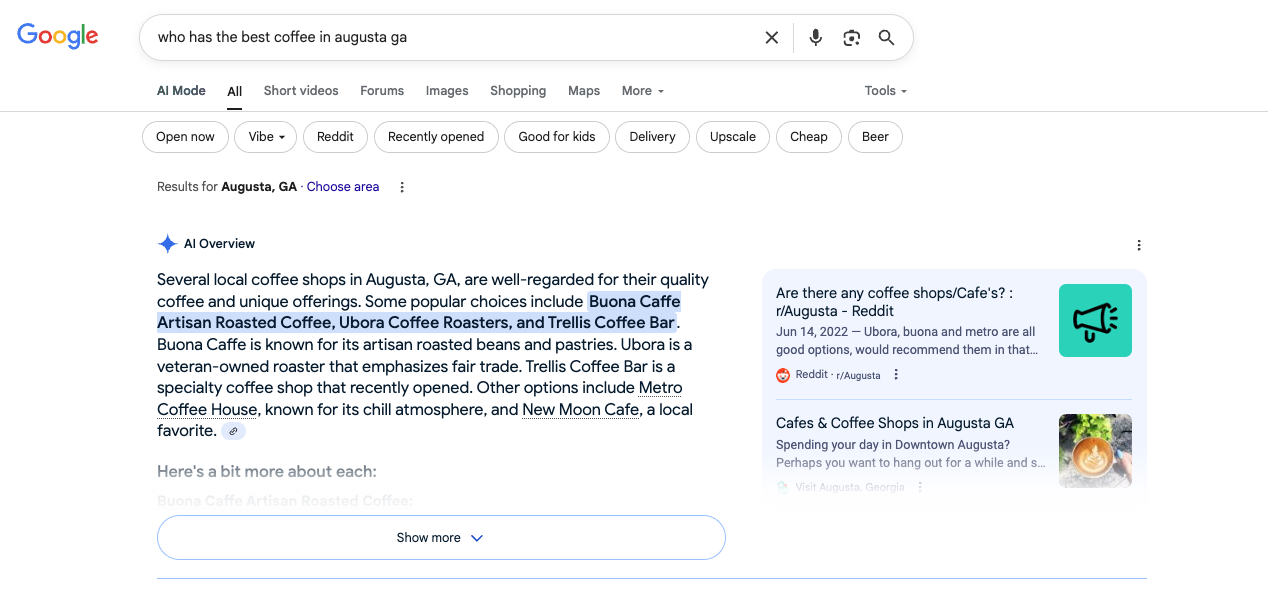Expand the More dropdown menu
The height and width of the screenshot is (606, 1268).
pyautogui.click(x=643, y=91)
